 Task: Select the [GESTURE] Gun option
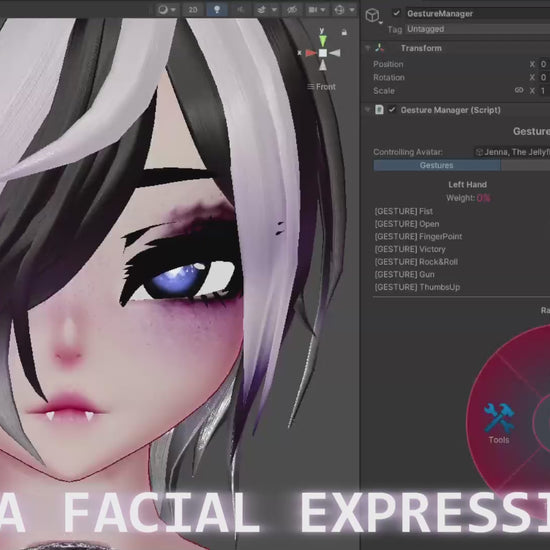tap(404, 274)
